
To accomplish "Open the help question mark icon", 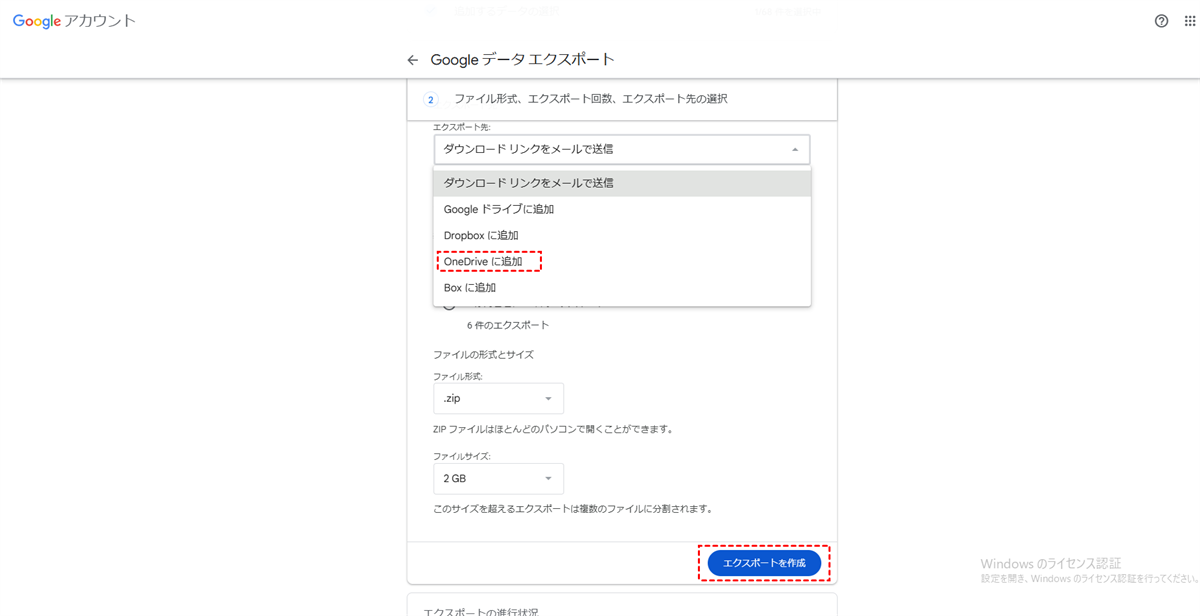I will [1161, 21].
